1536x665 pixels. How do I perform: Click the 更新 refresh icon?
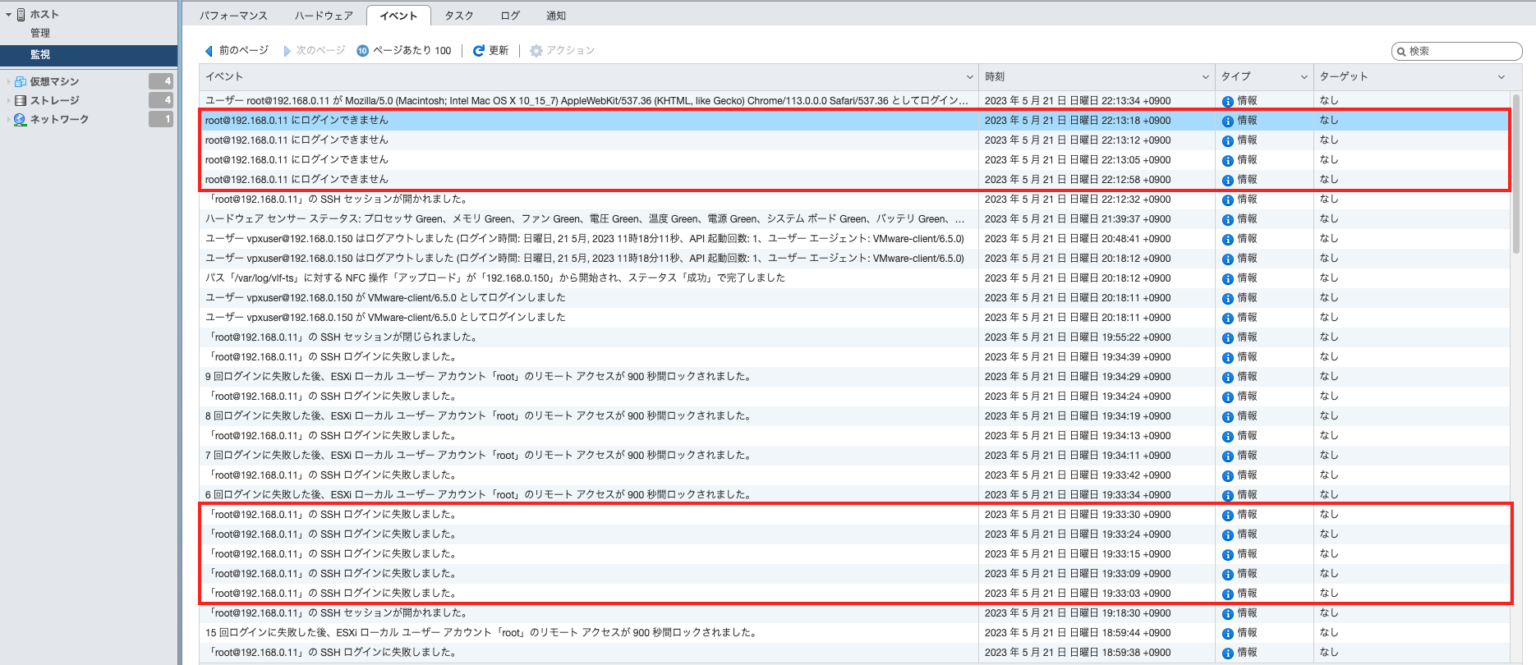coord(479,49)
